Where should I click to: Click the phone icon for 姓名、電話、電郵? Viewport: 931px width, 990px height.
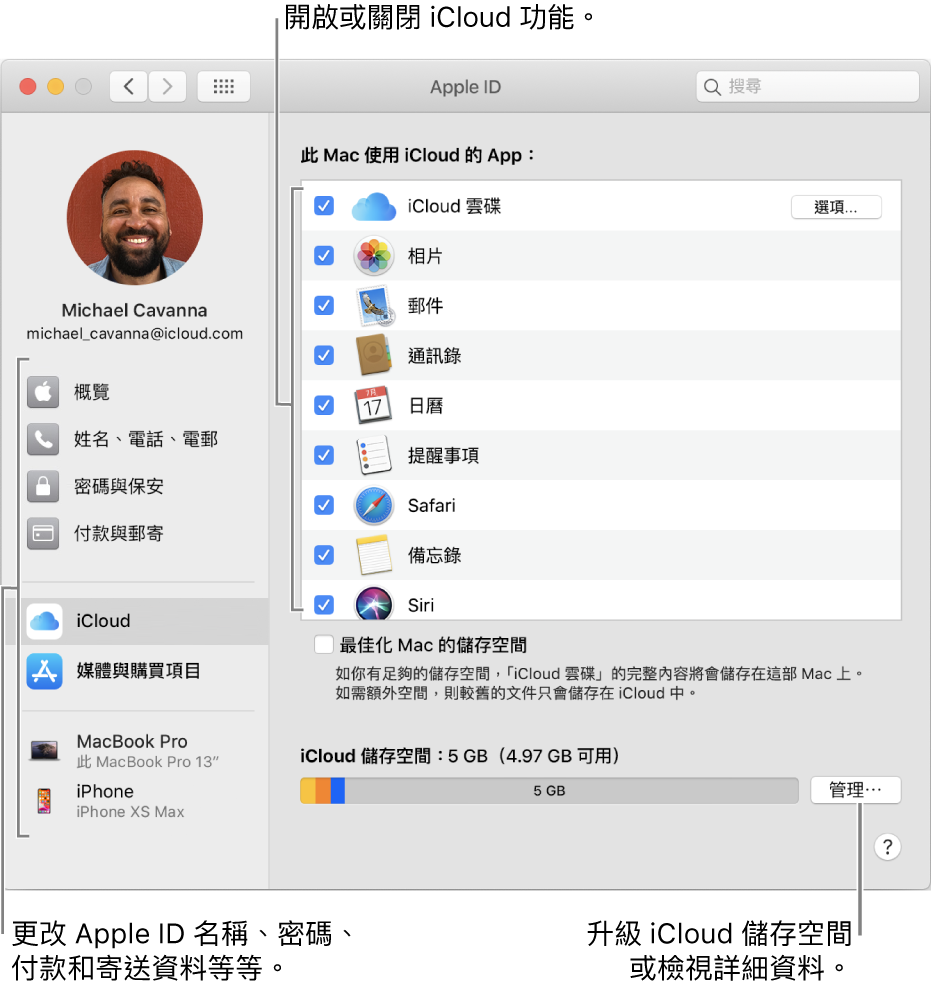[43, 439]
